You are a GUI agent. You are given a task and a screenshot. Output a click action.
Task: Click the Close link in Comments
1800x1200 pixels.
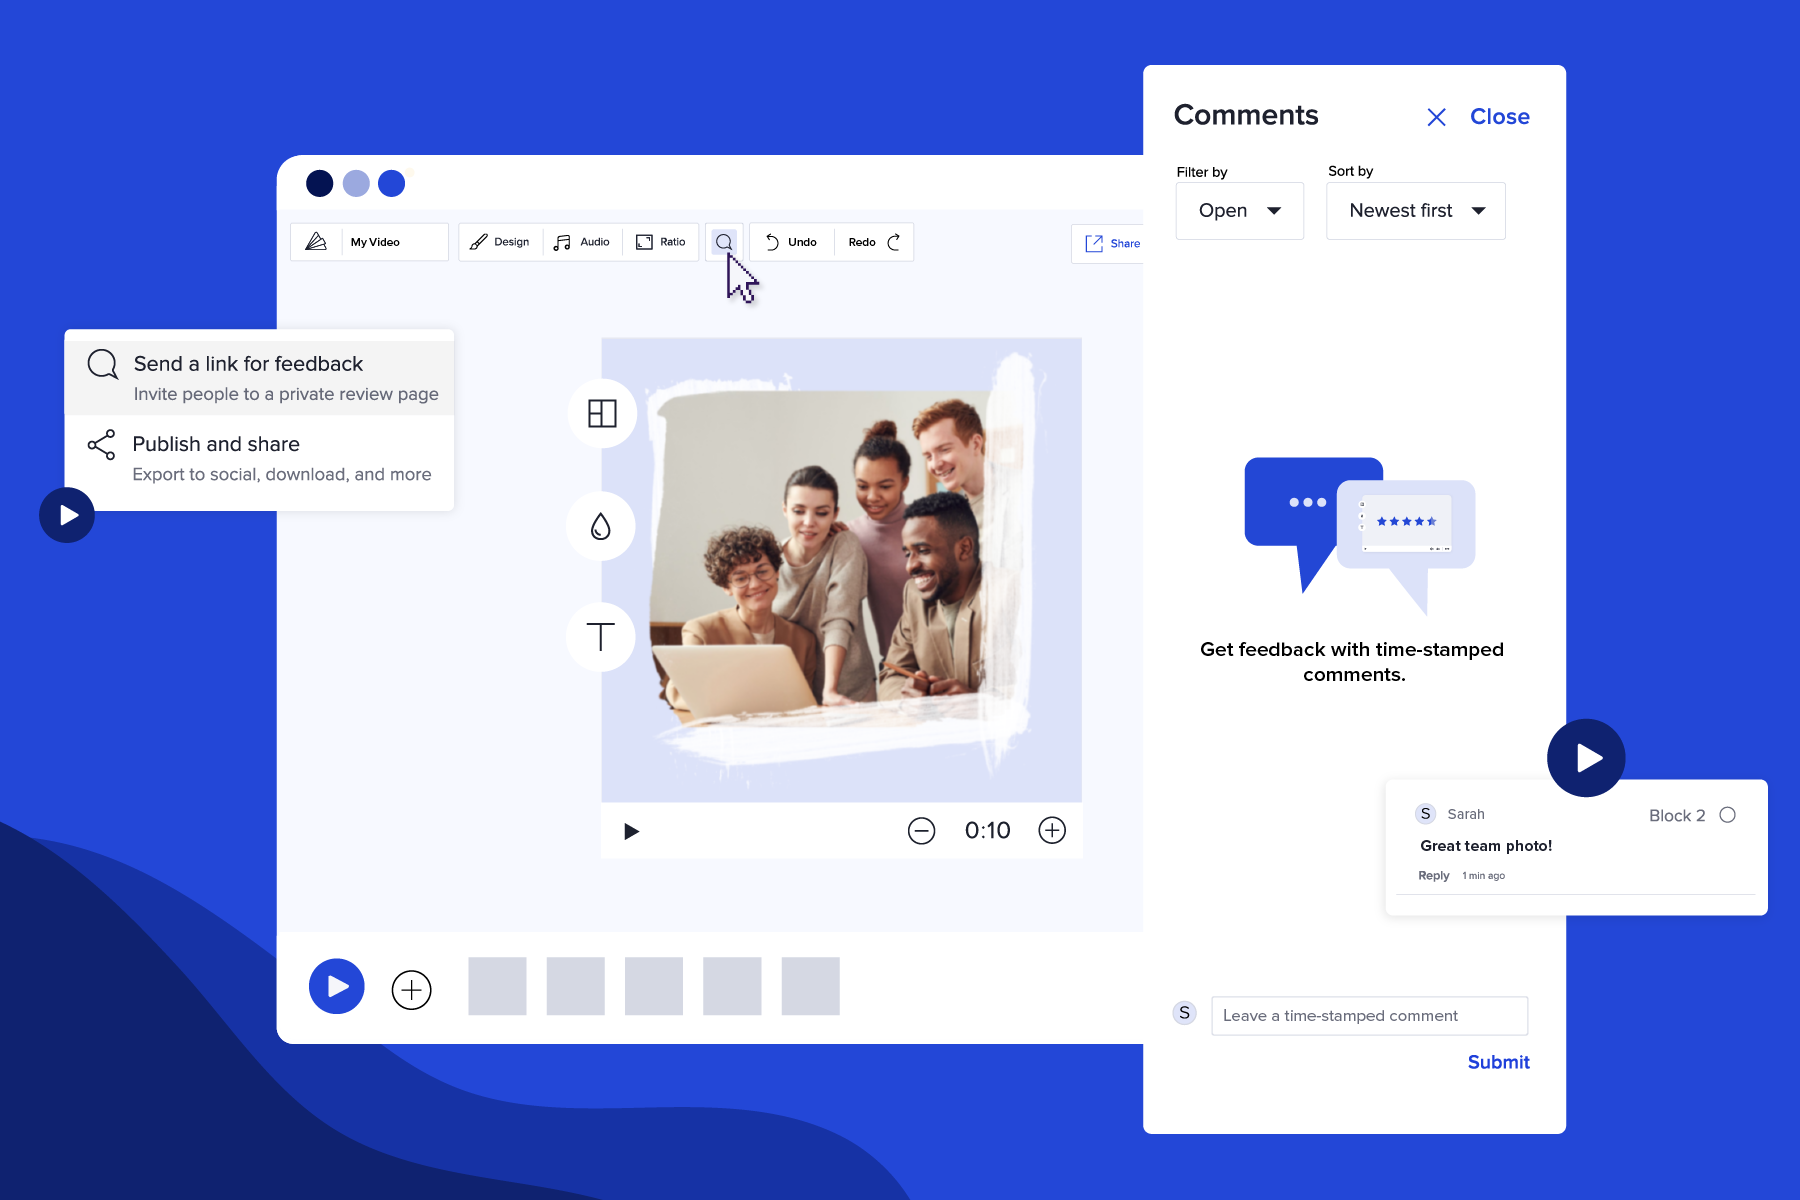[1499, 116]
